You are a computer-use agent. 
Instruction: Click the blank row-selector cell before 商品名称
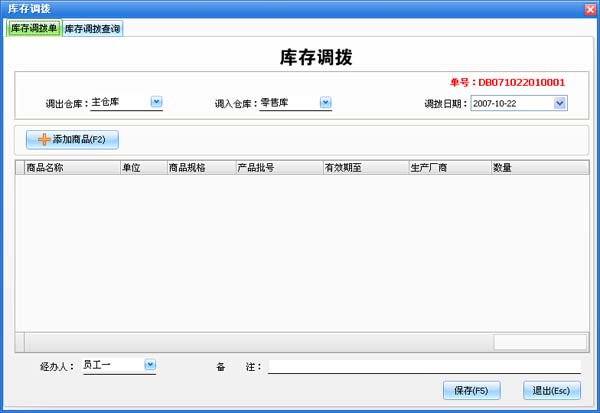19,168
